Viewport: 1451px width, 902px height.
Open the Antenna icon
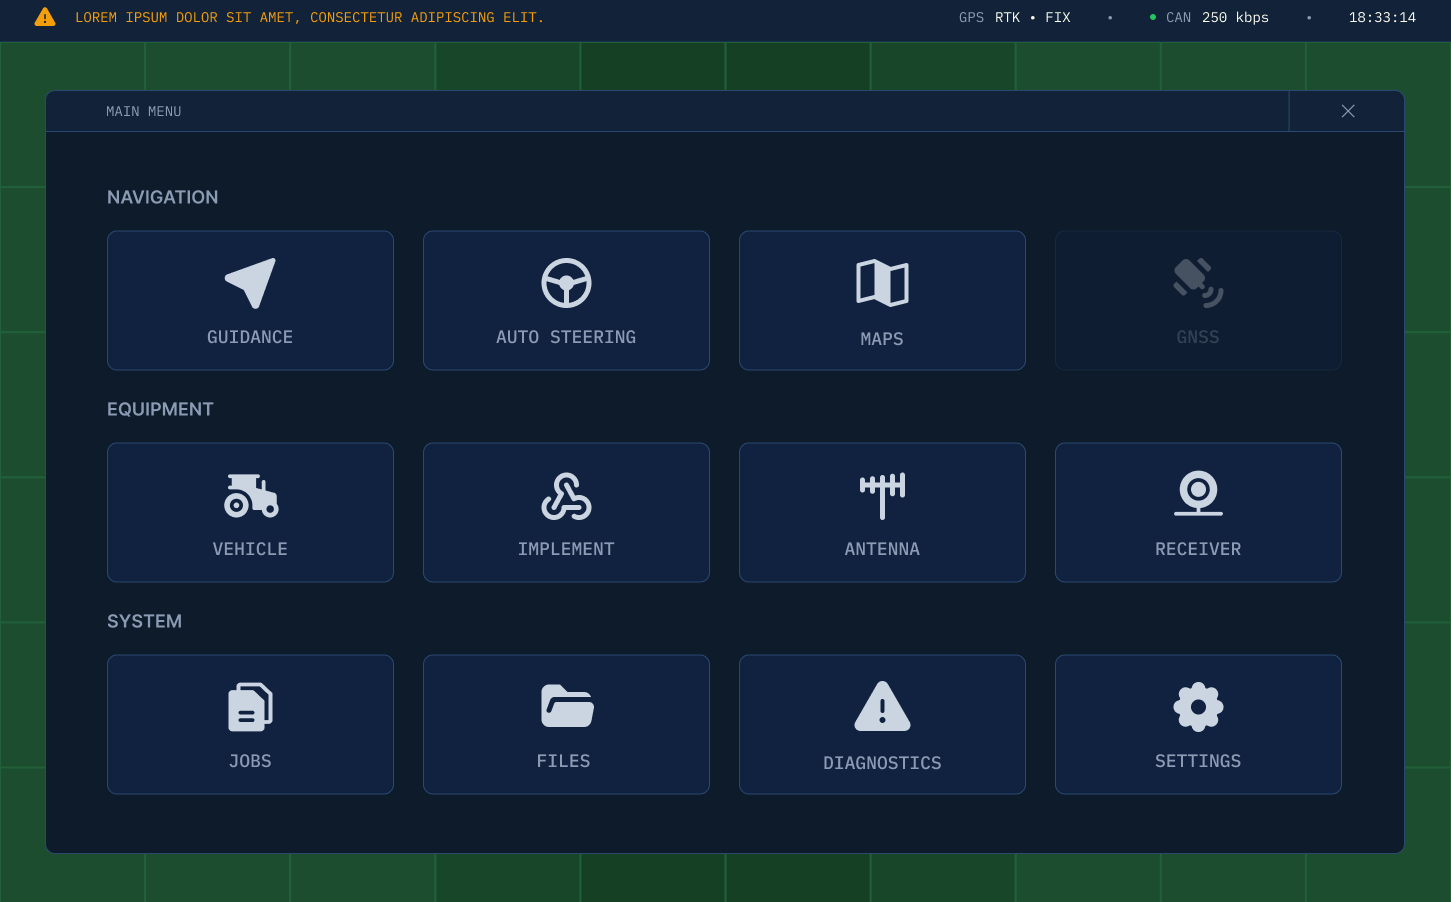tap(882, 495)
